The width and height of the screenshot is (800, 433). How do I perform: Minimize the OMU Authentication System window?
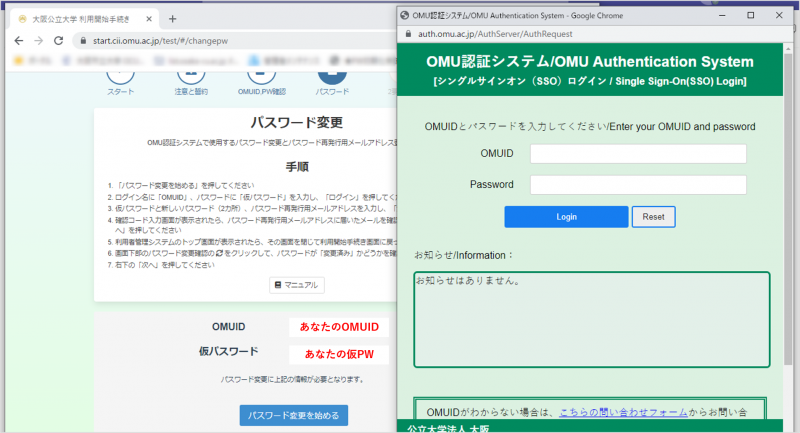[722, 15]
